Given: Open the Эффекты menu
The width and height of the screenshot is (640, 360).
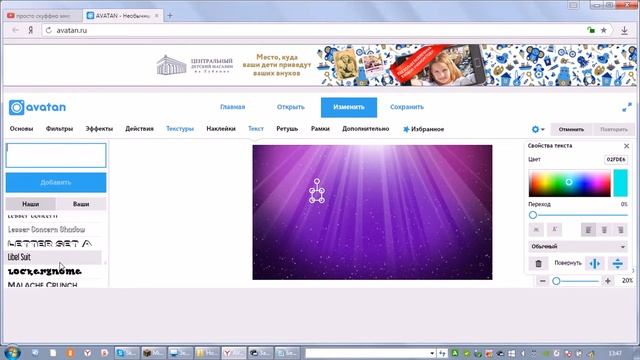Looking at the screenshot, I should point(99,129).
